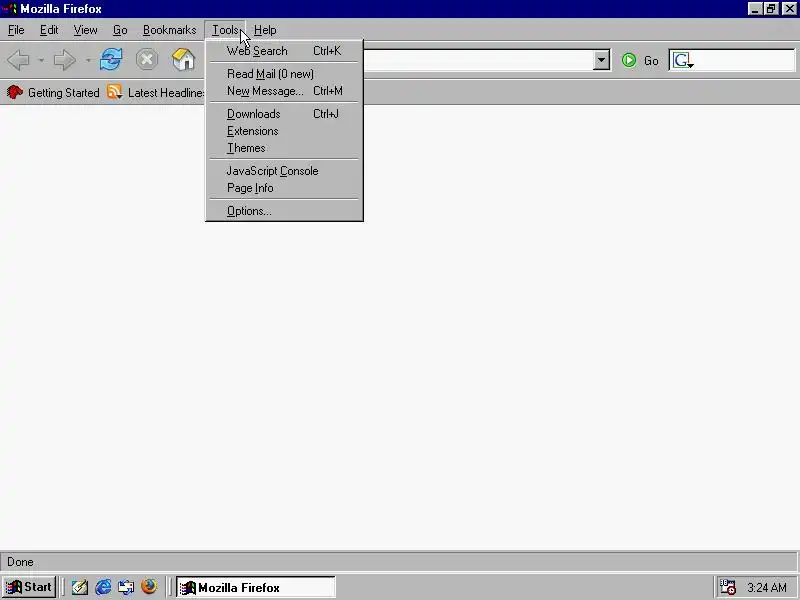The image size is (800, 600).
Task: Select Read Mail (0 new)
Action: 284,74
